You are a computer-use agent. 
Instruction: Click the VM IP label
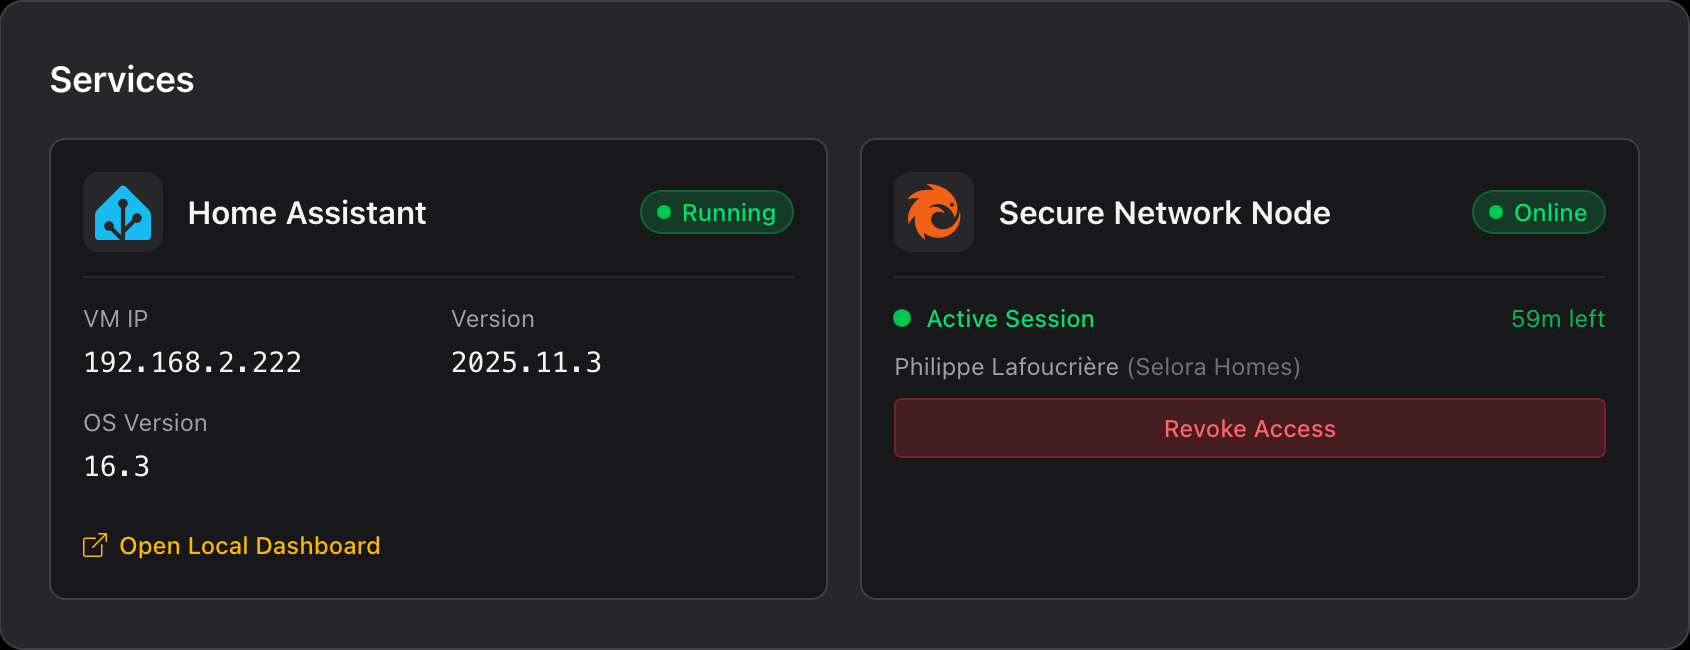pos(116,319)
